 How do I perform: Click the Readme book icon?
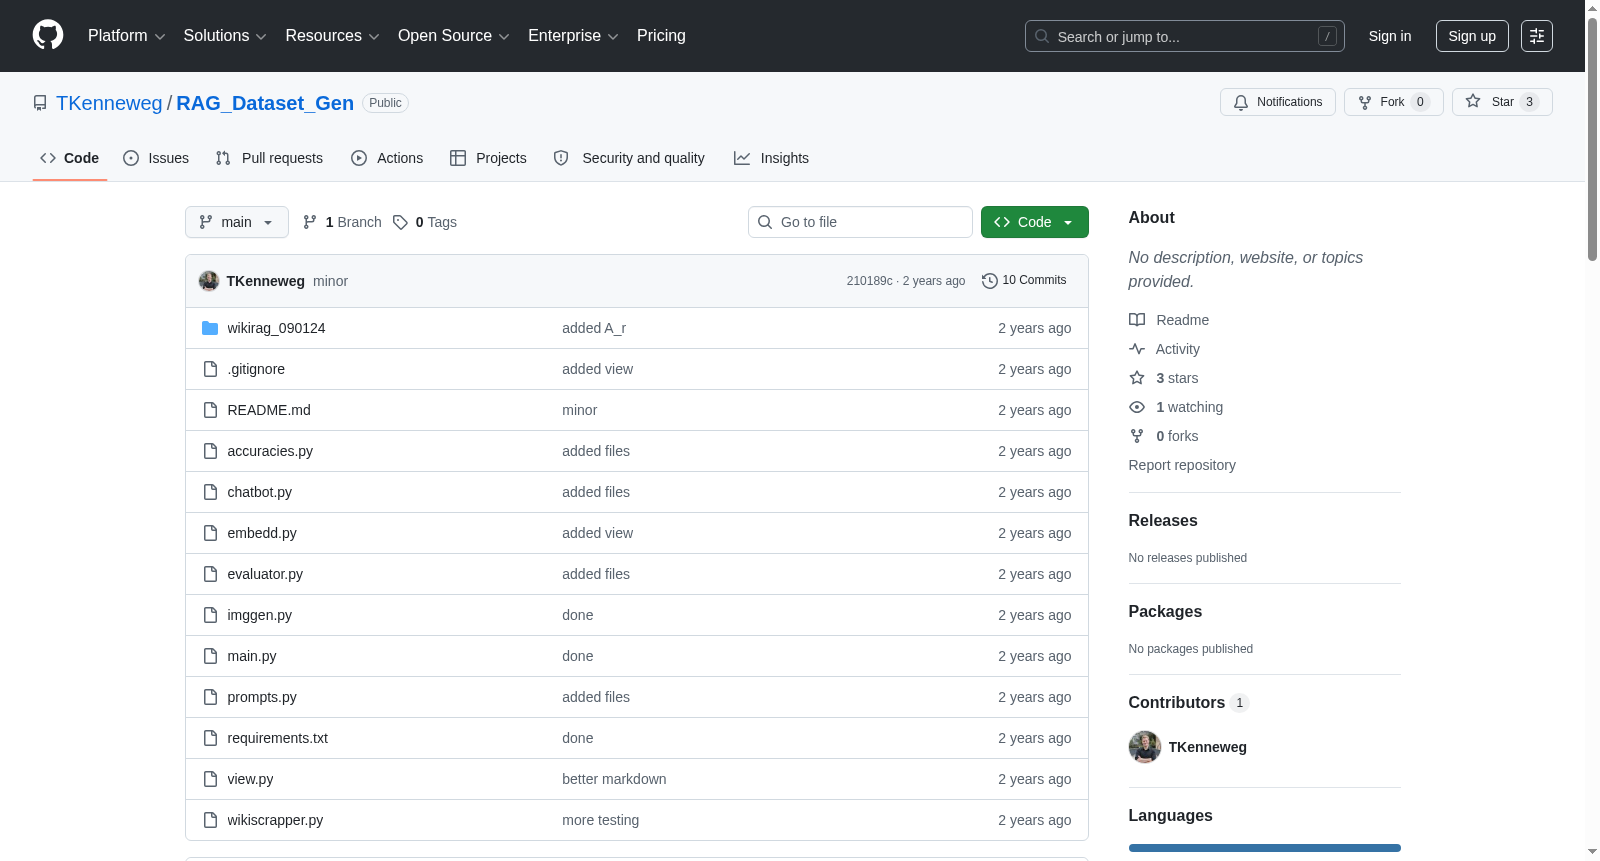pyautogui.click(x=1137, y=320)
